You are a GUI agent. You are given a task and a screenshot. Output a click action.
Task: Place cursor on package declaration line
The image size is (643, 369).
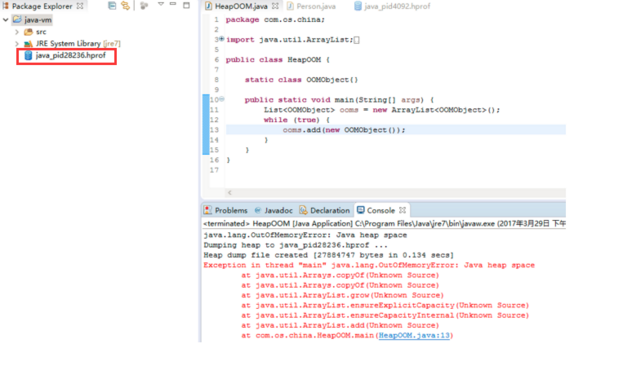[x=275, y=20]
